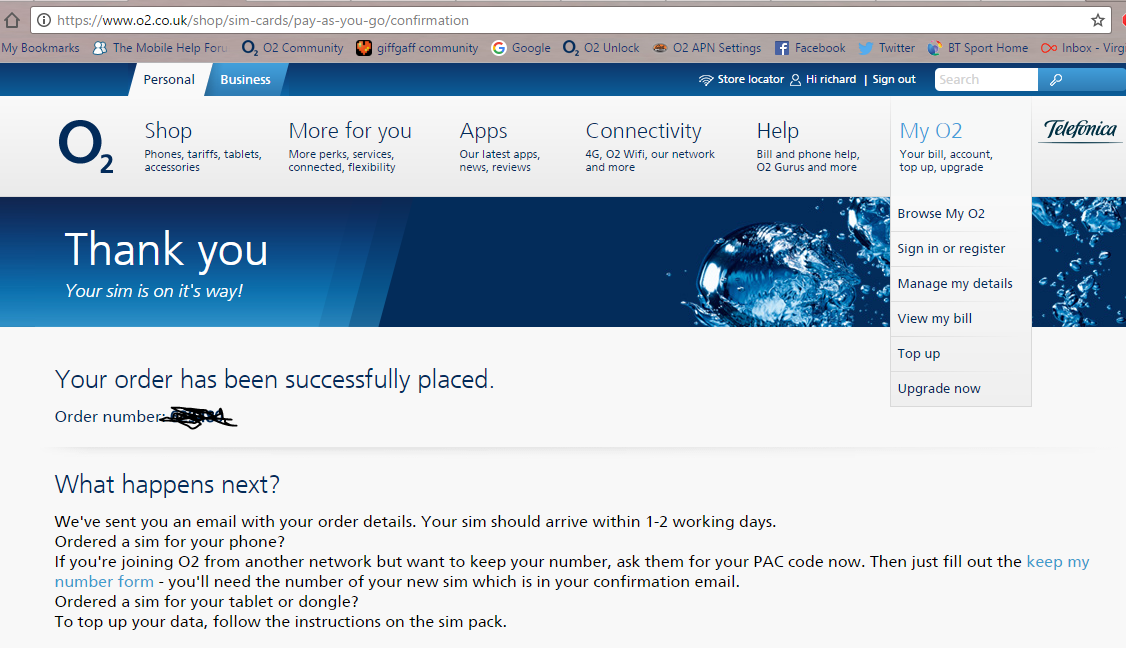
Task: Expand the Help navigation menu
Action: [x=777, y=131]
